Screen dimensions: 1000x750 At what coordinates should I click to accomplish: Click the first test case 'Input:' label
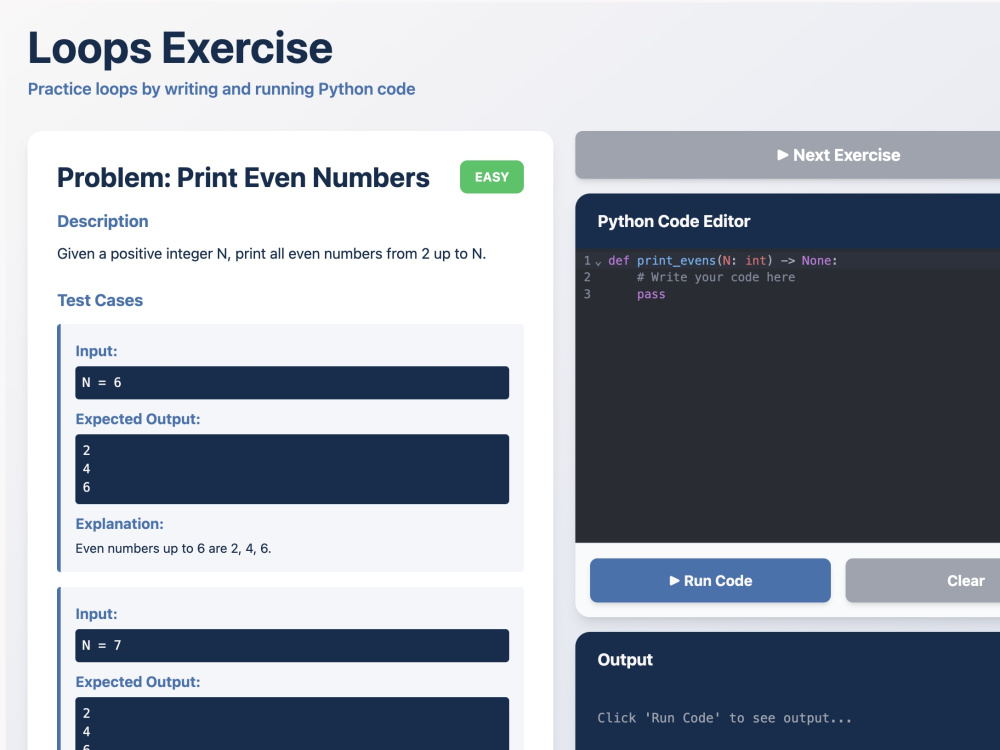click(96, 351)
